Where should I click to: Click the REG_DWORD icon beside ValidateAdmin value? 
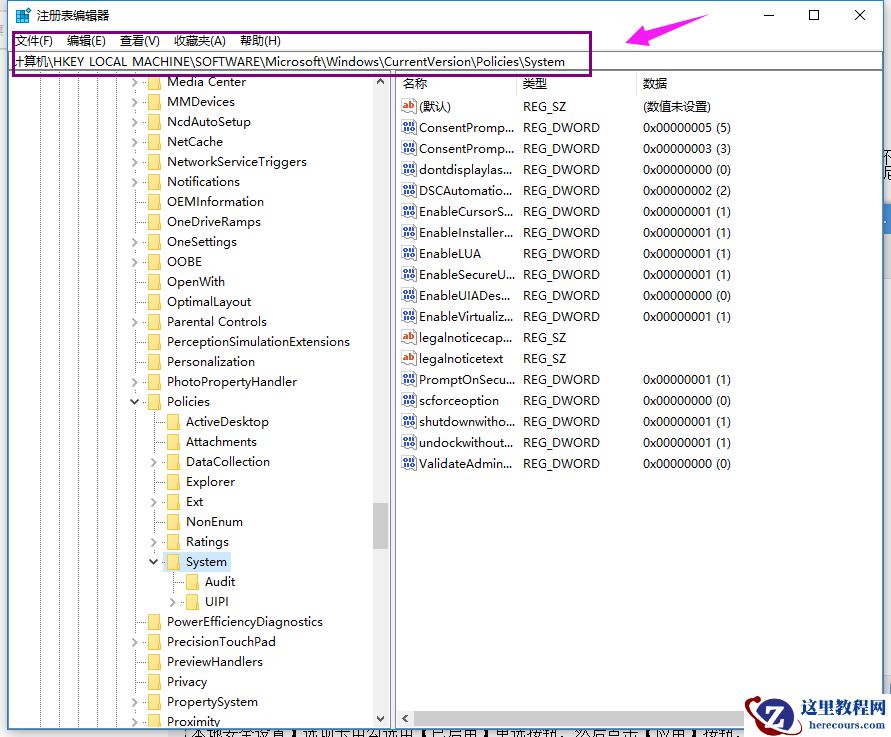coord(409,463)
